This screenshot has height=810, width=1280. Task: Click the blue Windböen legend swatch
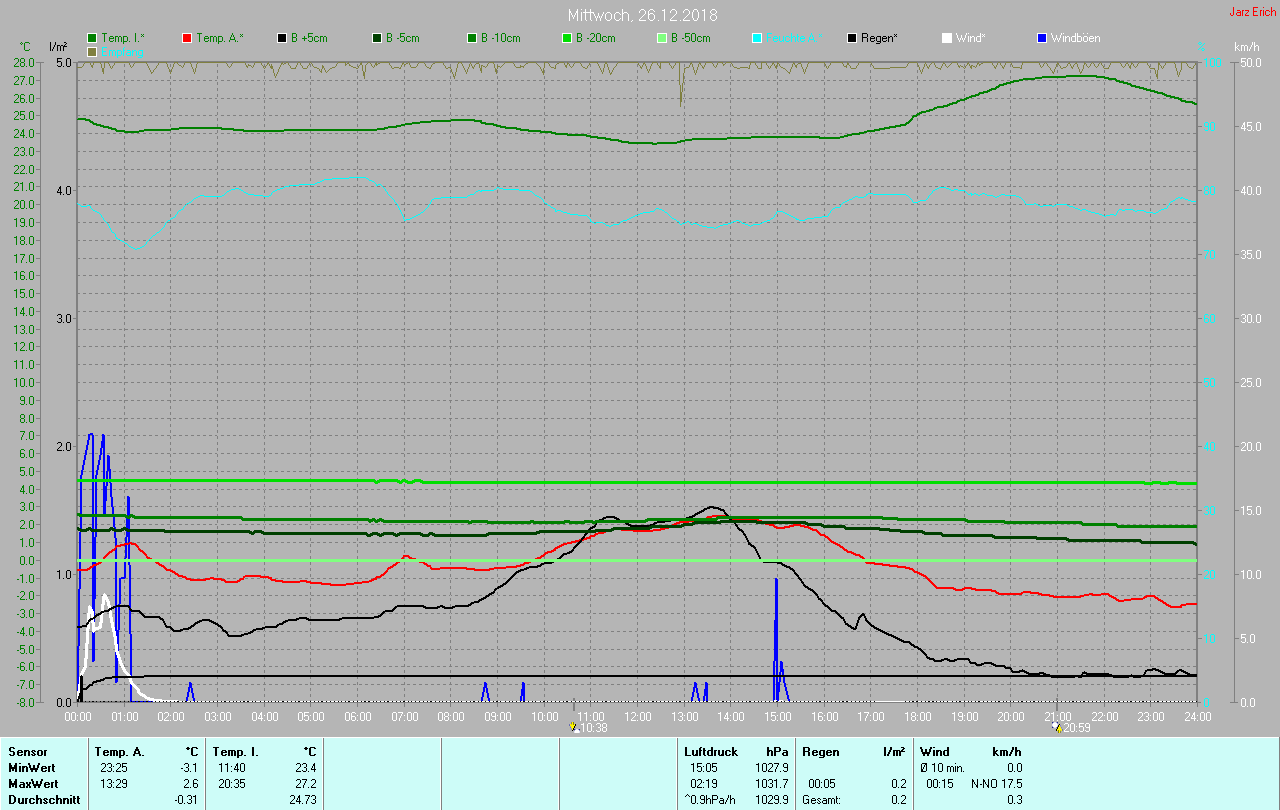[1042, 38]
